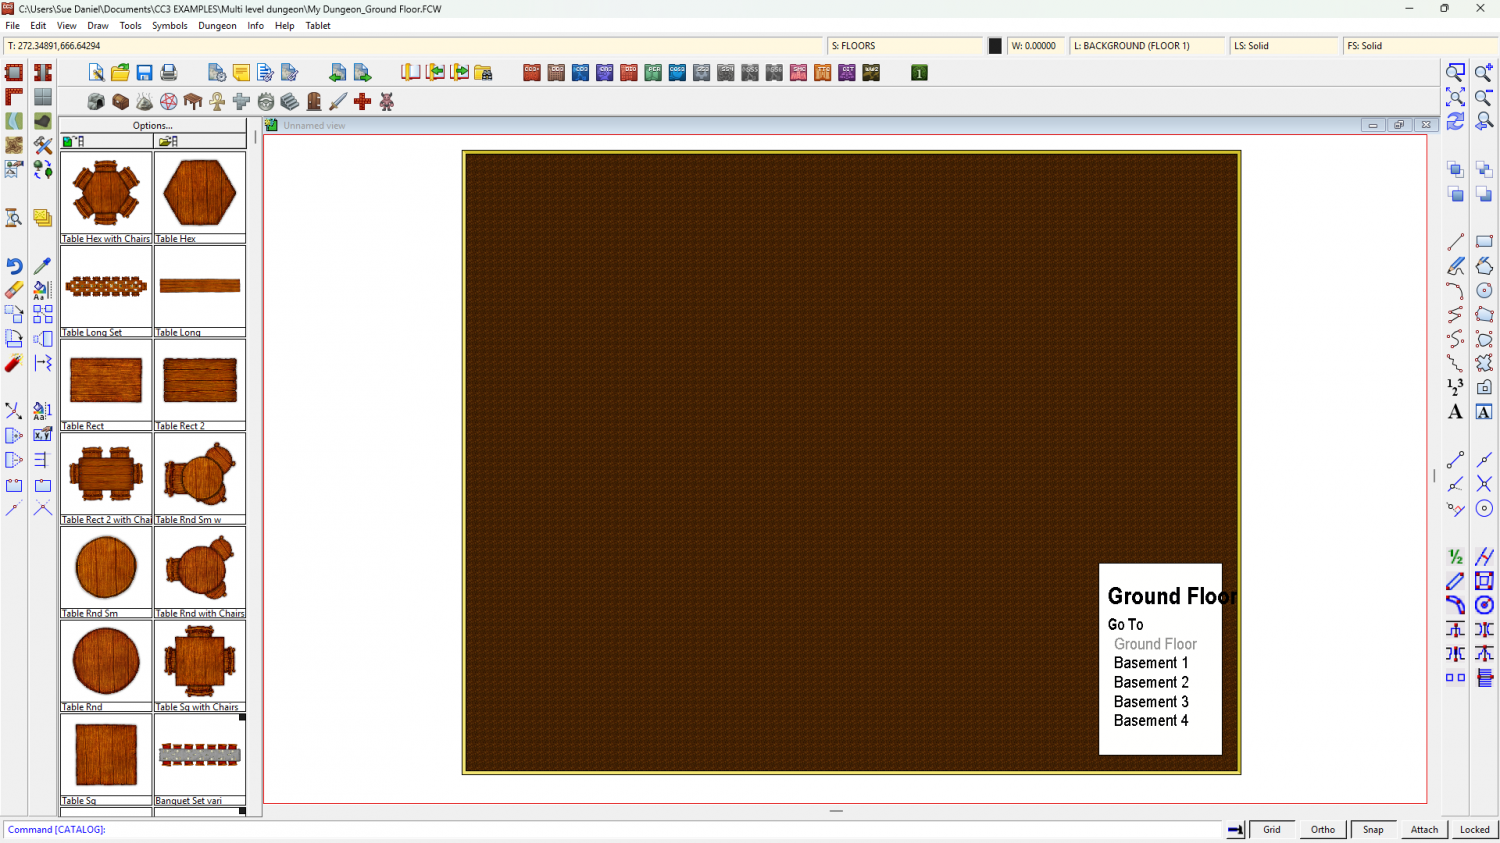Toggle Ortho mode
Viewport: 1500px width, 843px height.
coord(1322,829)
